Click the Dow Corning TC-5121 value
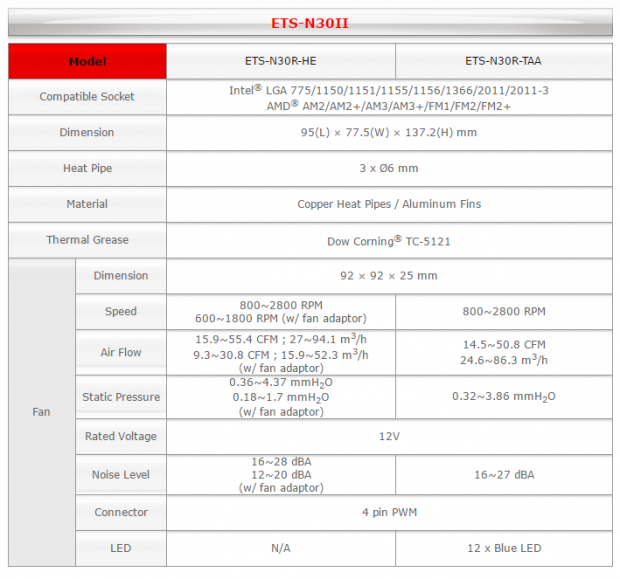The width and height of the screenshot is (620, 579). 389,241
